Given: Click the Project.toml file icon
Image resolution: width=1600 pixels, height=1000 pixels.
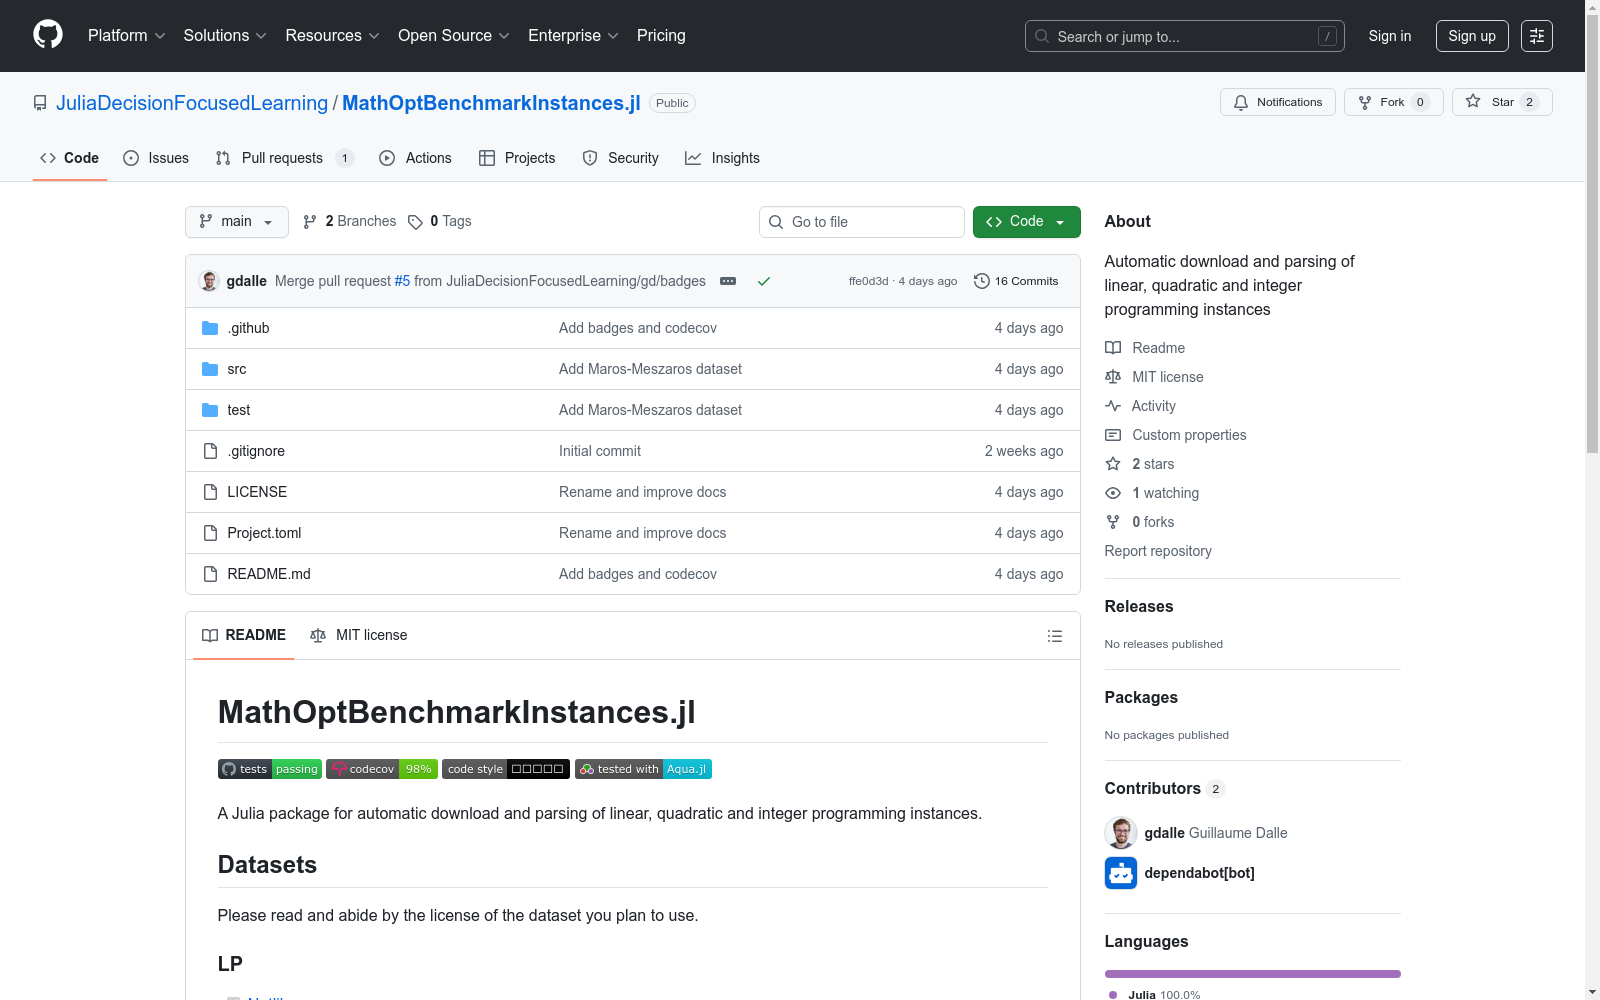Looking at the screenshot, I should 210,533.
